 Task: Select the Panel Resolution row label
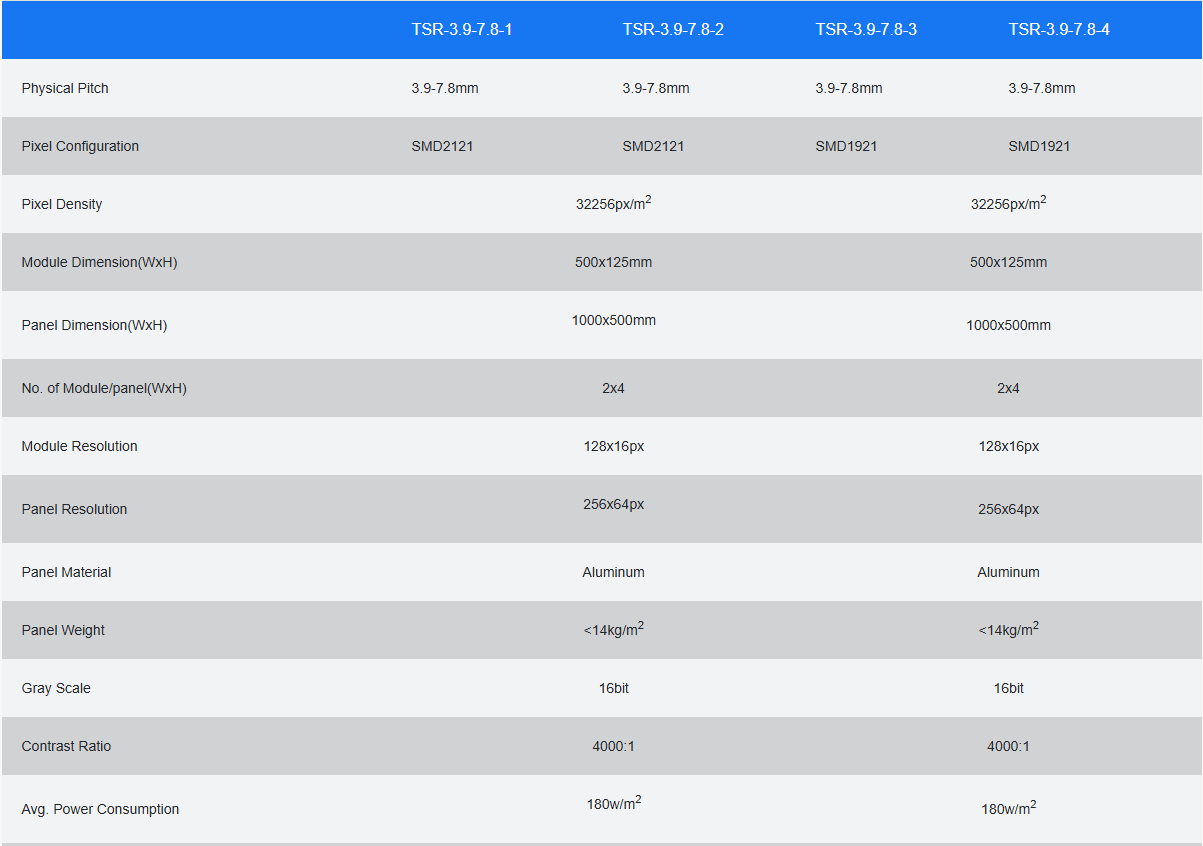tap(74, 509)
